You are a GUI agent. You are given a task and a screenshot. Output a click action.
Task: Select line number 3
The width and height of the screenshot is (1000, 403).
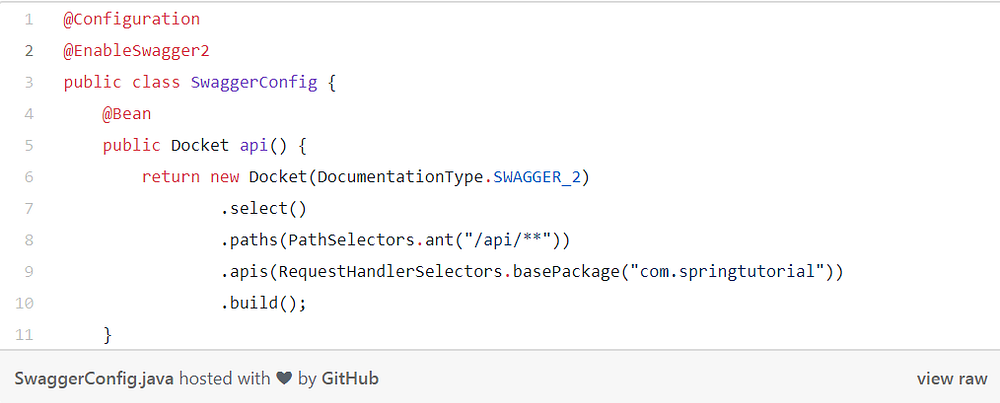pyautogui.click(x=29, y=82)
